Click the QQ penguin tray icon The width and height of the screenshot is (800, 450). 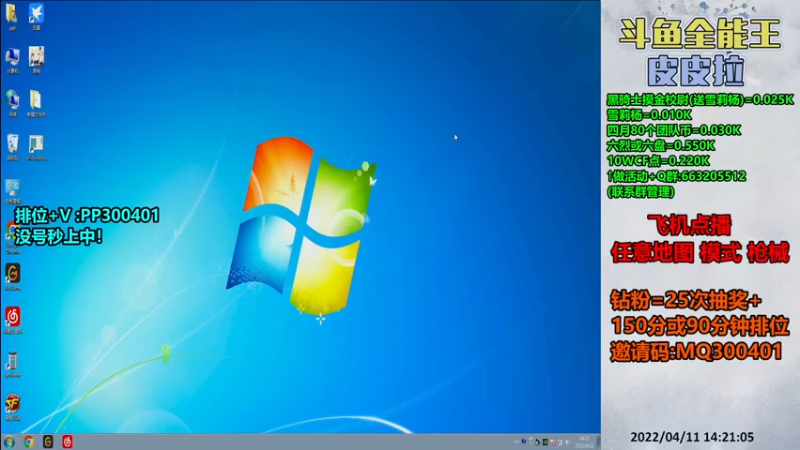pos(537,442)
